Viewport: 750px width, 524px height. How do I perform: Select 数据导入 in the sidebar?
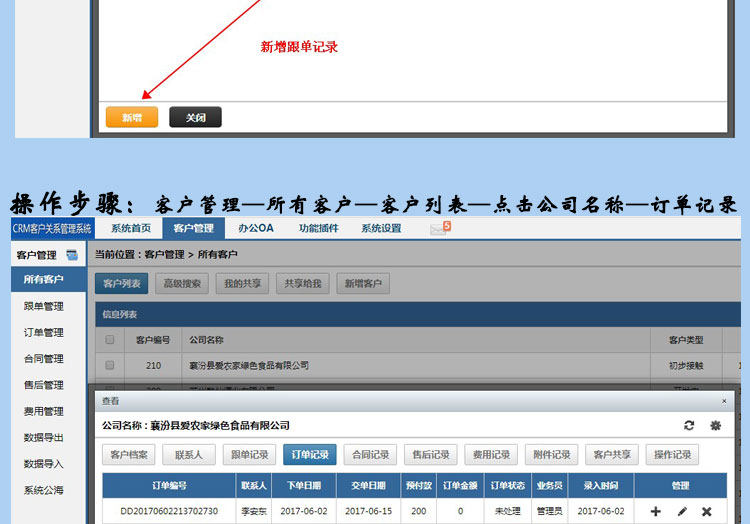(x=44, y=464)
